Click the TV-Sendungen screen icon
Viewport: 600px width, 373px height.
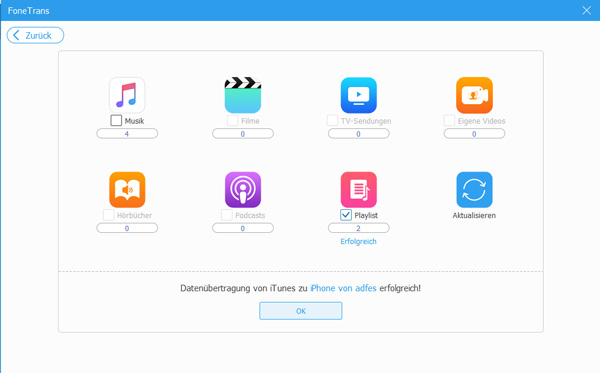click(x=359, y=95)
